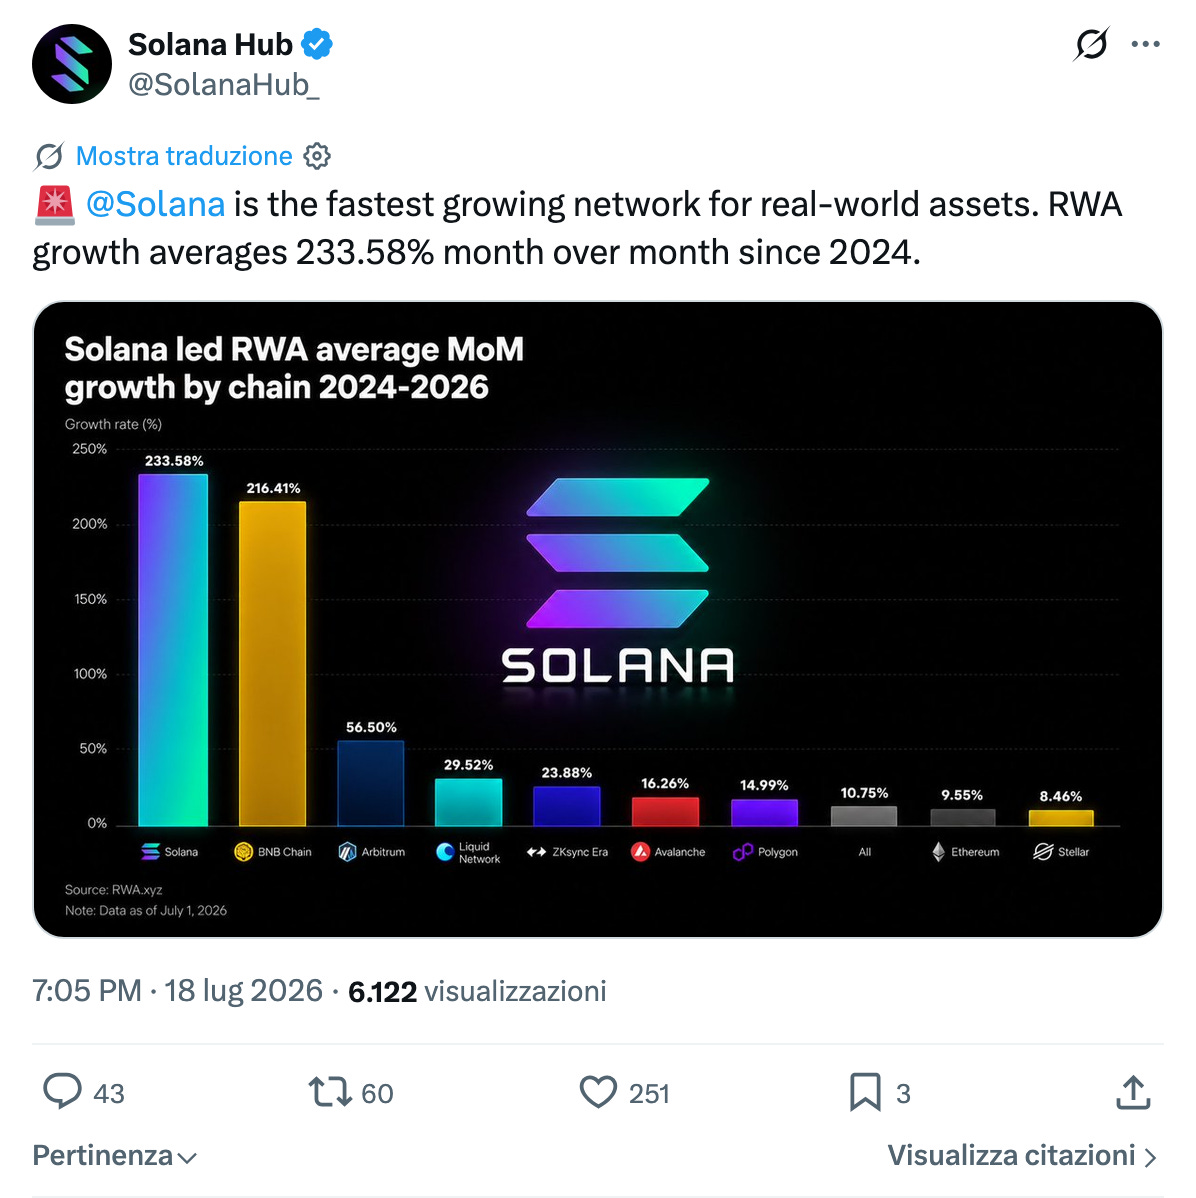Open the @Solana mention link

[155, 204]
